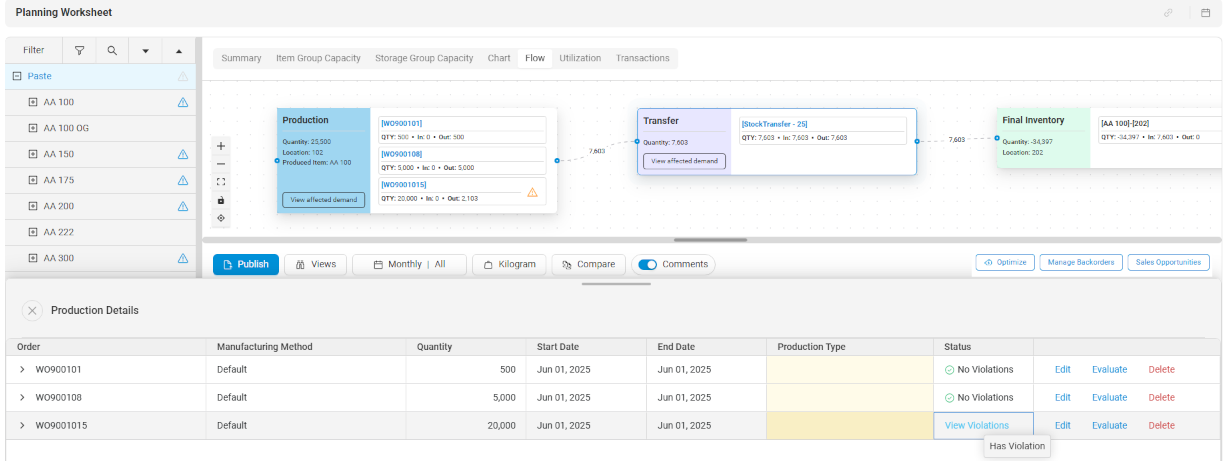Click Edit for order WO900101

click(1063, 370)
